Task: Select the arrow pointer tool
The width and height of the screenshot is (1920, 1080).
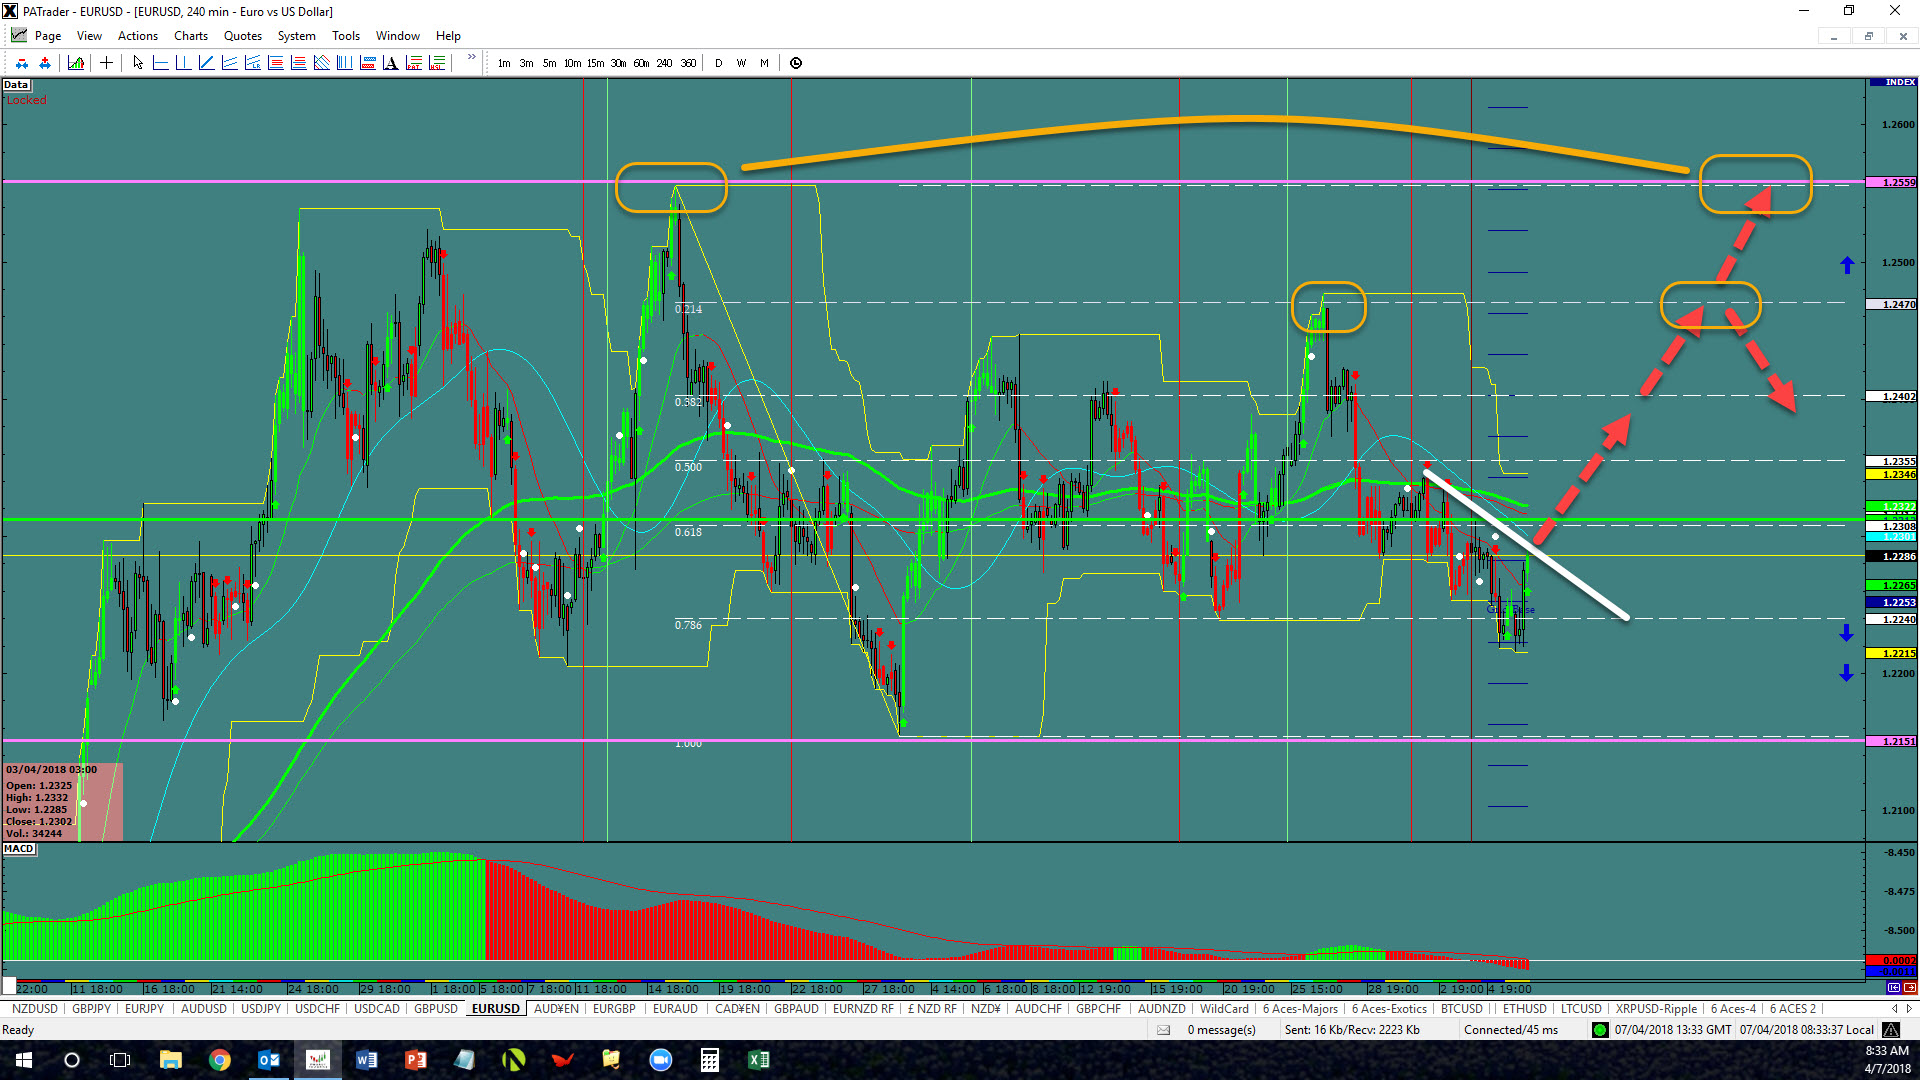Action: 138,63
